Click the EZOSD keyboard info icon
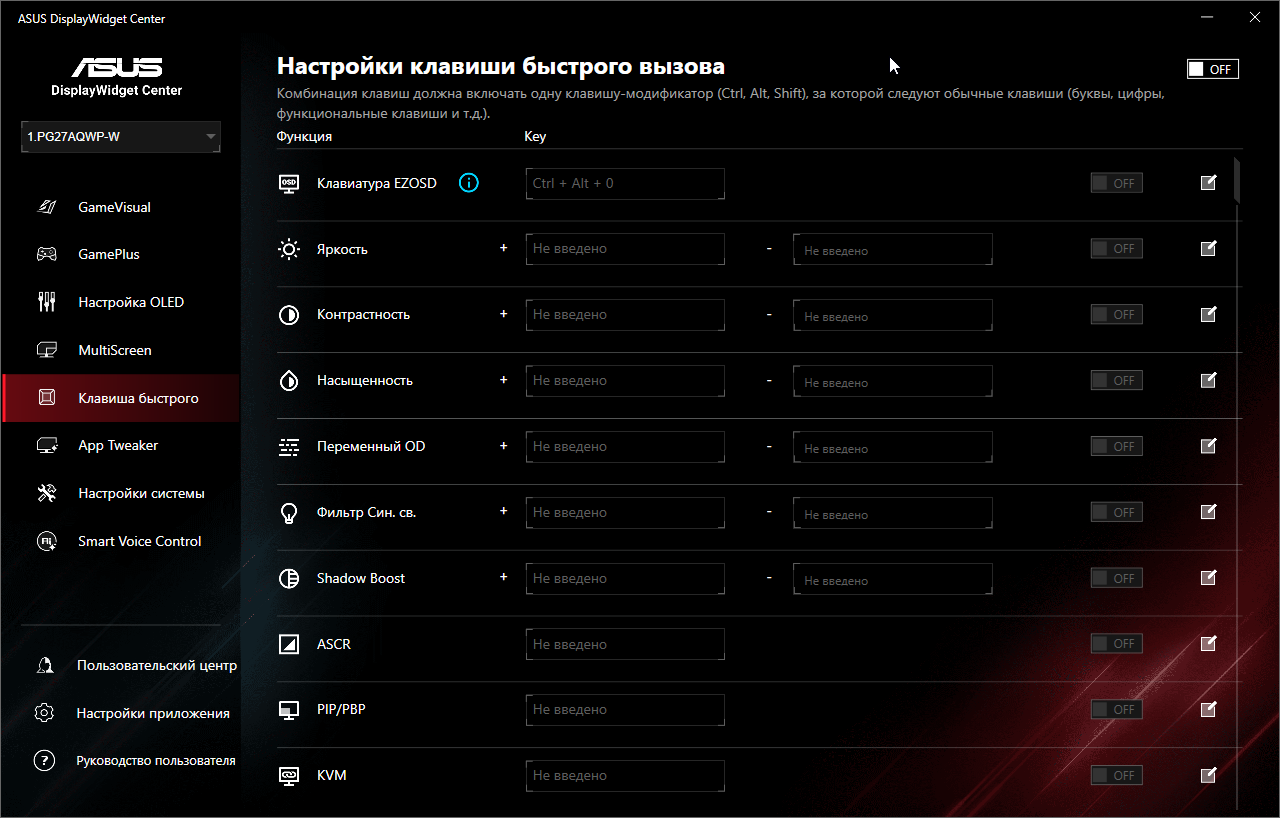 (x=469, y=183)
